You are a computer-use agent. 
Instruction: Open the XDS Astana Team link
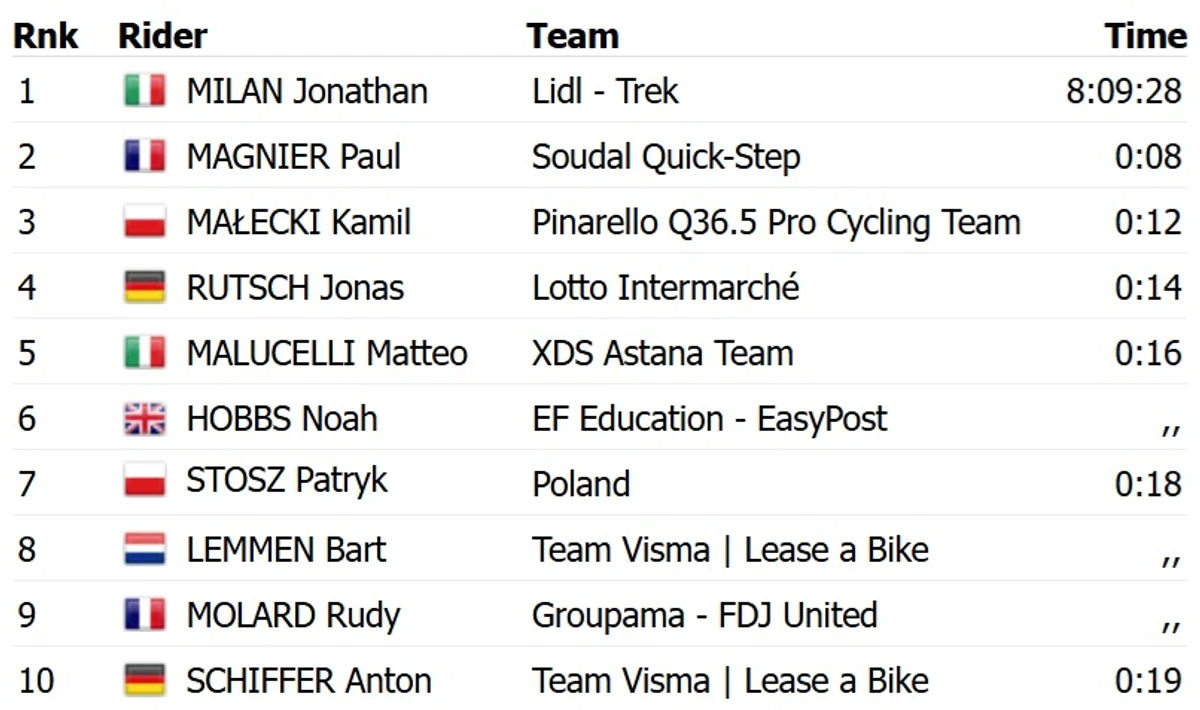[663, 353]
